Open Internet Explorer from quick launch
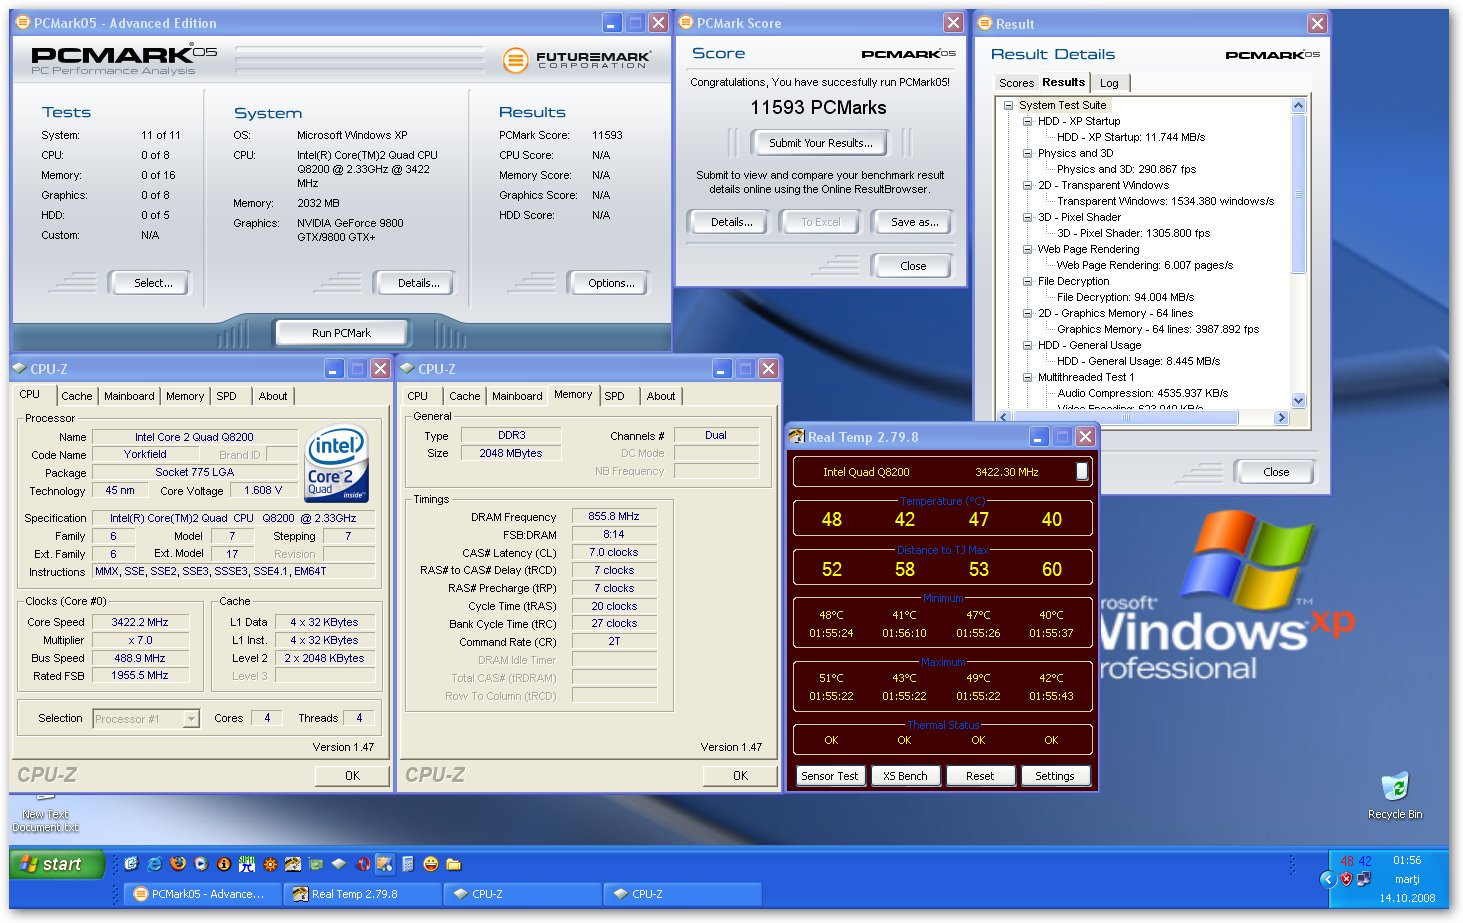The image size is (1463, 923). (155, 864)
